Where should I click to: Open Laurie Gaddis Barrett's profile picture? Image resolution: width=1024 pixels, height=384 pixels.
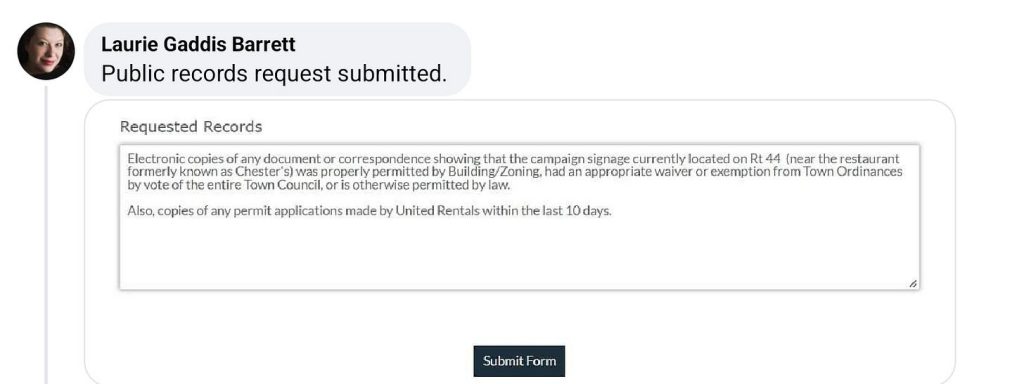coord(46,51)
